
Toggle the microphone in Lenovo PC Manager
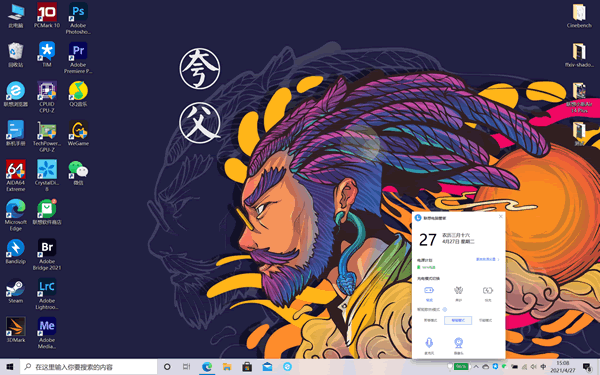(429, 342)
